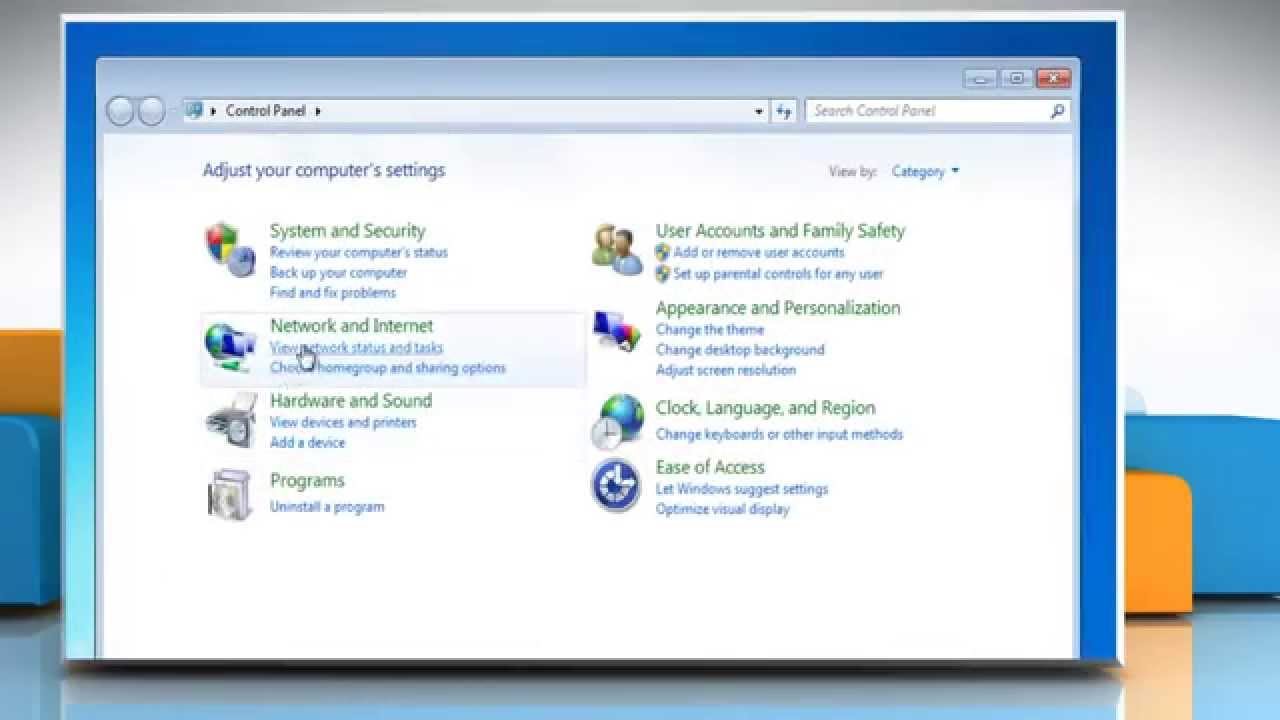The width and height of the screenshot is (1280, 720).
Task: Maximize the Control Panel window
Action: (x=1016, y=78)
